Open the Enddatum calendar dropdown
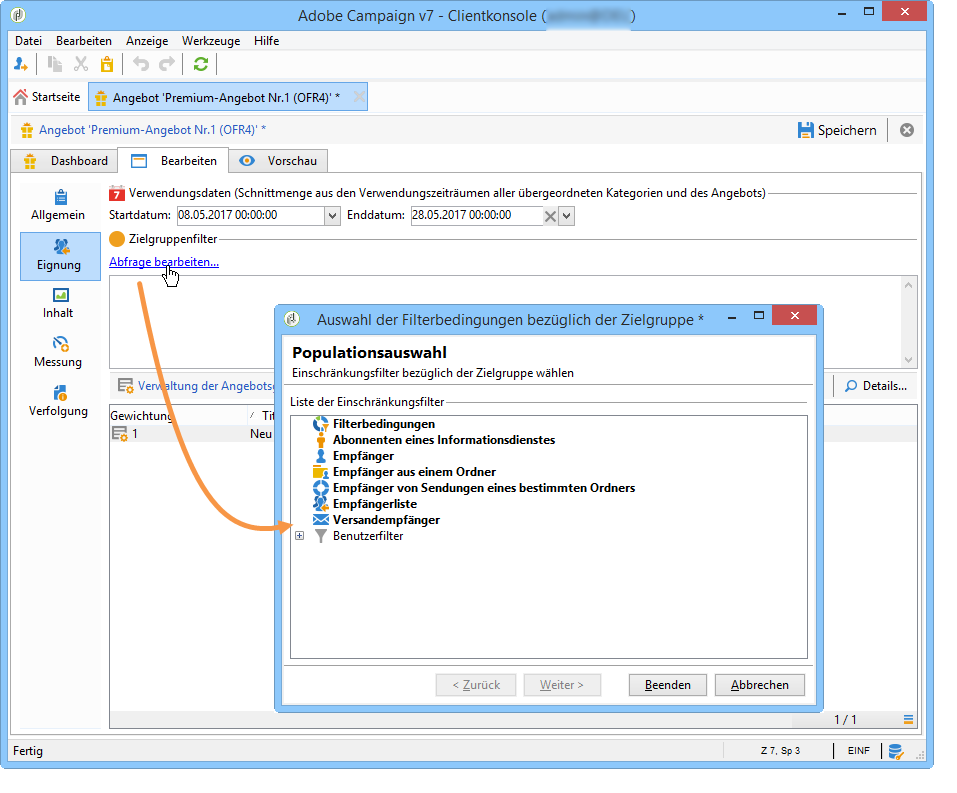The image size is (957, 793). (x=567, y=215)
